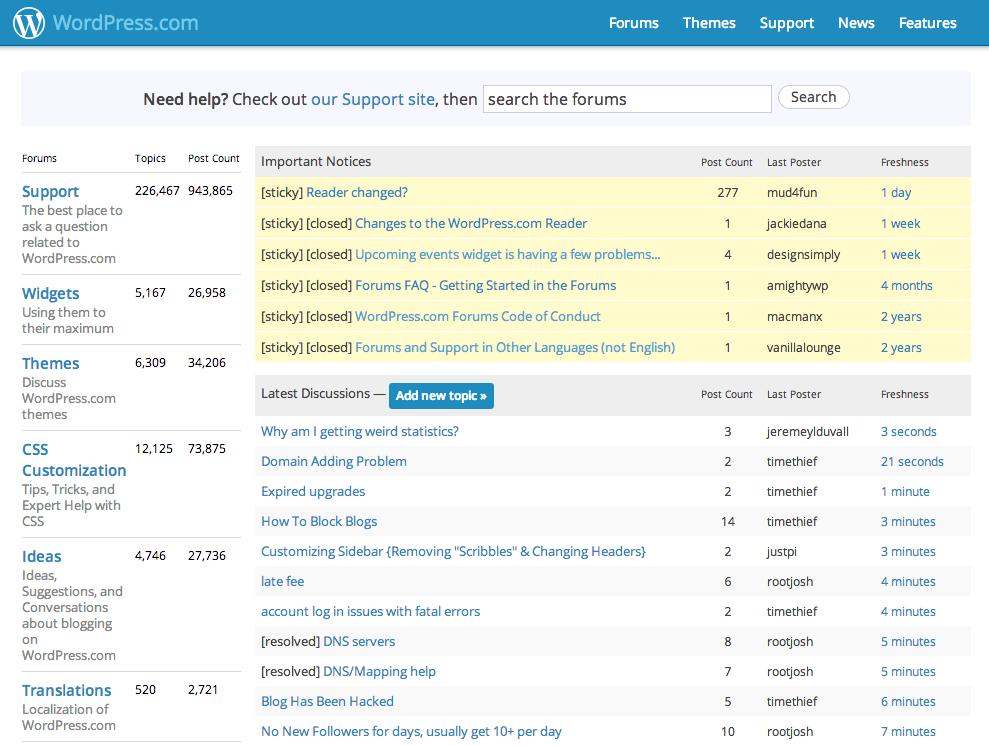The image size is (989, 746).
Task: Visit the Ideas forum link
Action: coord(42,556)
